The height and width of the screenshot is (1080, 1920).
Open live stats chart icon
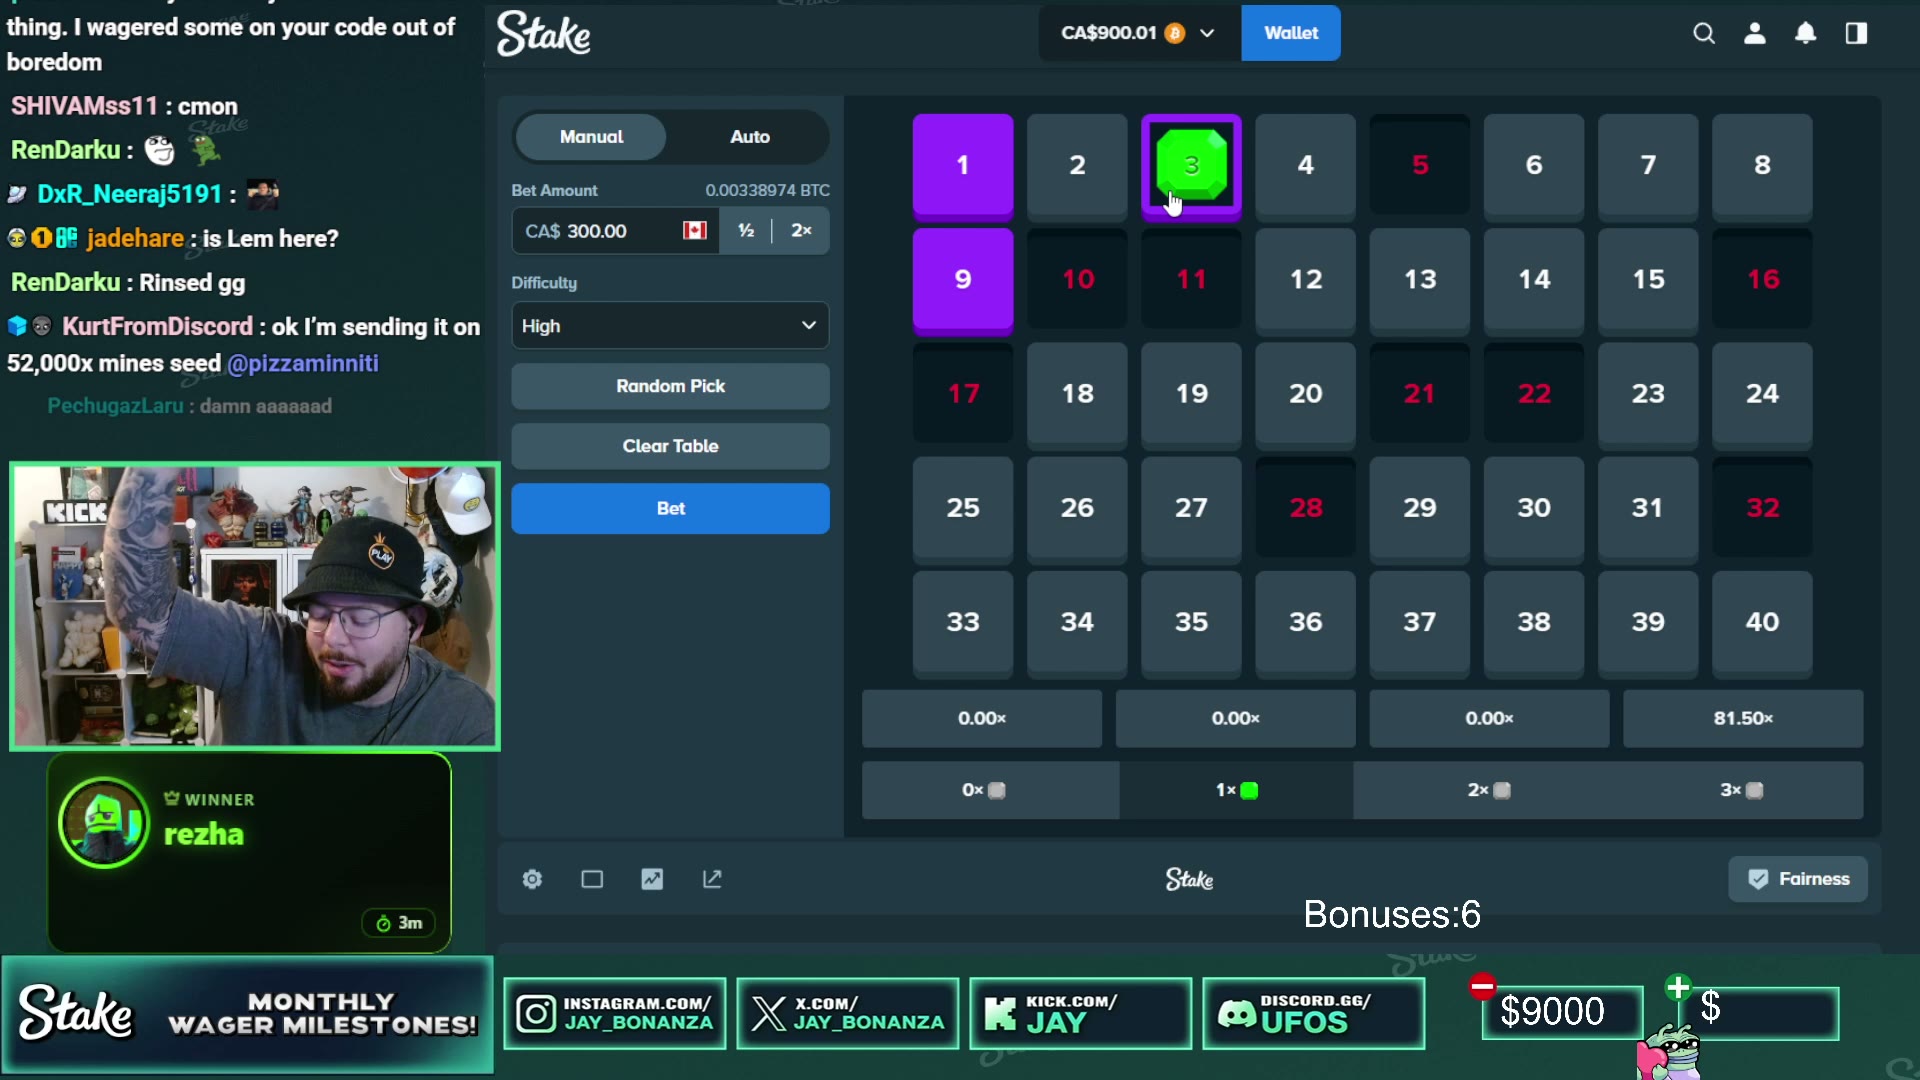pos(652,879)
